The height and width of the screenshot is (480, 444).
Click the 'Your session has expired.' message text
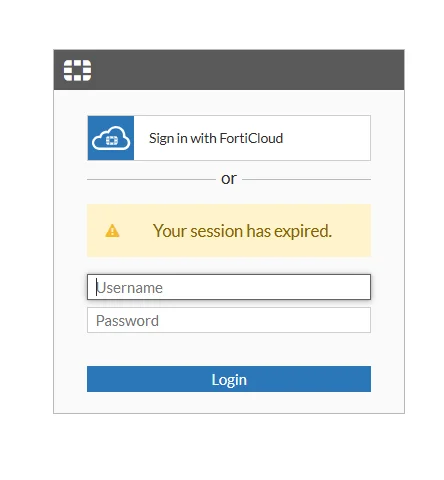click(x=242, y=231)
